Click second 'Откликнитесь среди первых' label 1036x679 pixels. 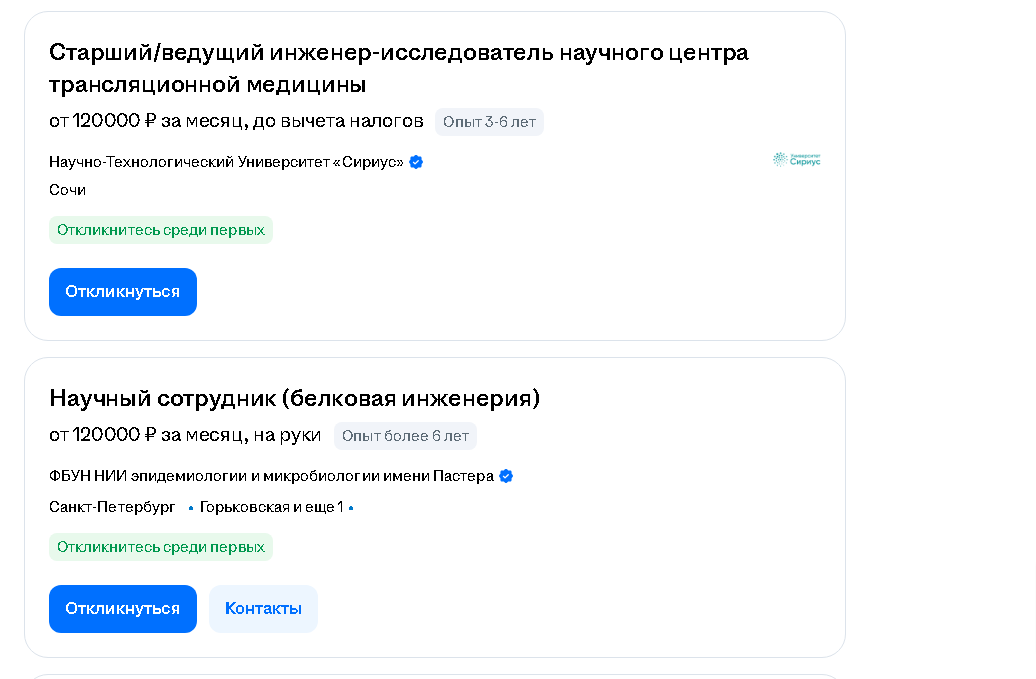[161, 547]
